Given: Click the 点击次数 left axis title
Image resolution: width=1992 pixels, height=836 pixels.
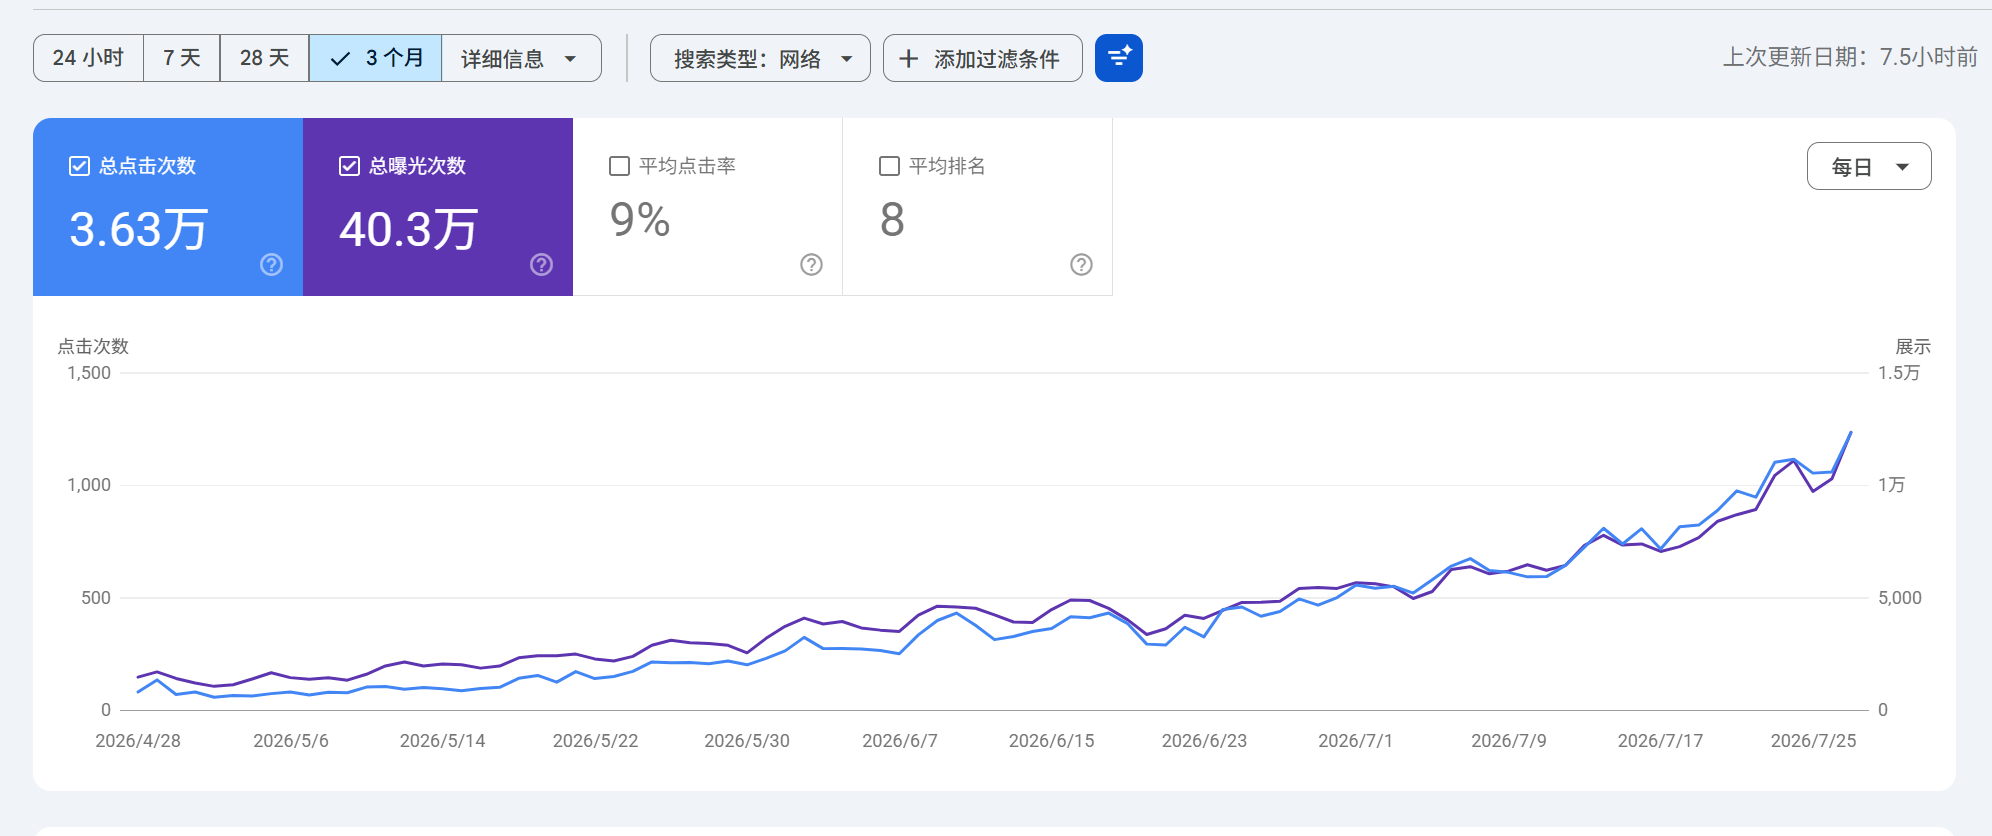Looking at the screenshot, I should click(x=93, y=347).
